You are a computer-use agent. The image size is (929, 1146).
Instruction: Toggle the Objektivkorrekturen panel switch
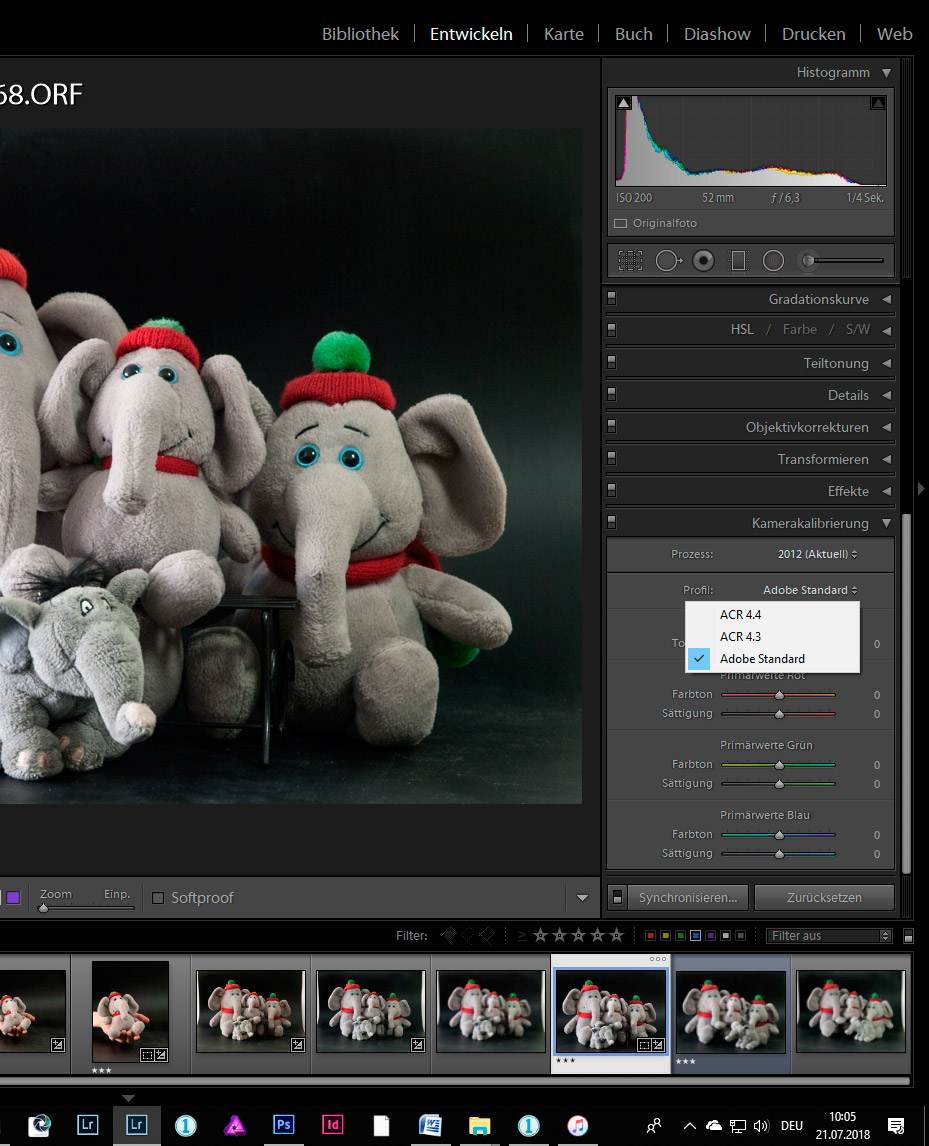click(x=612, y=425)
